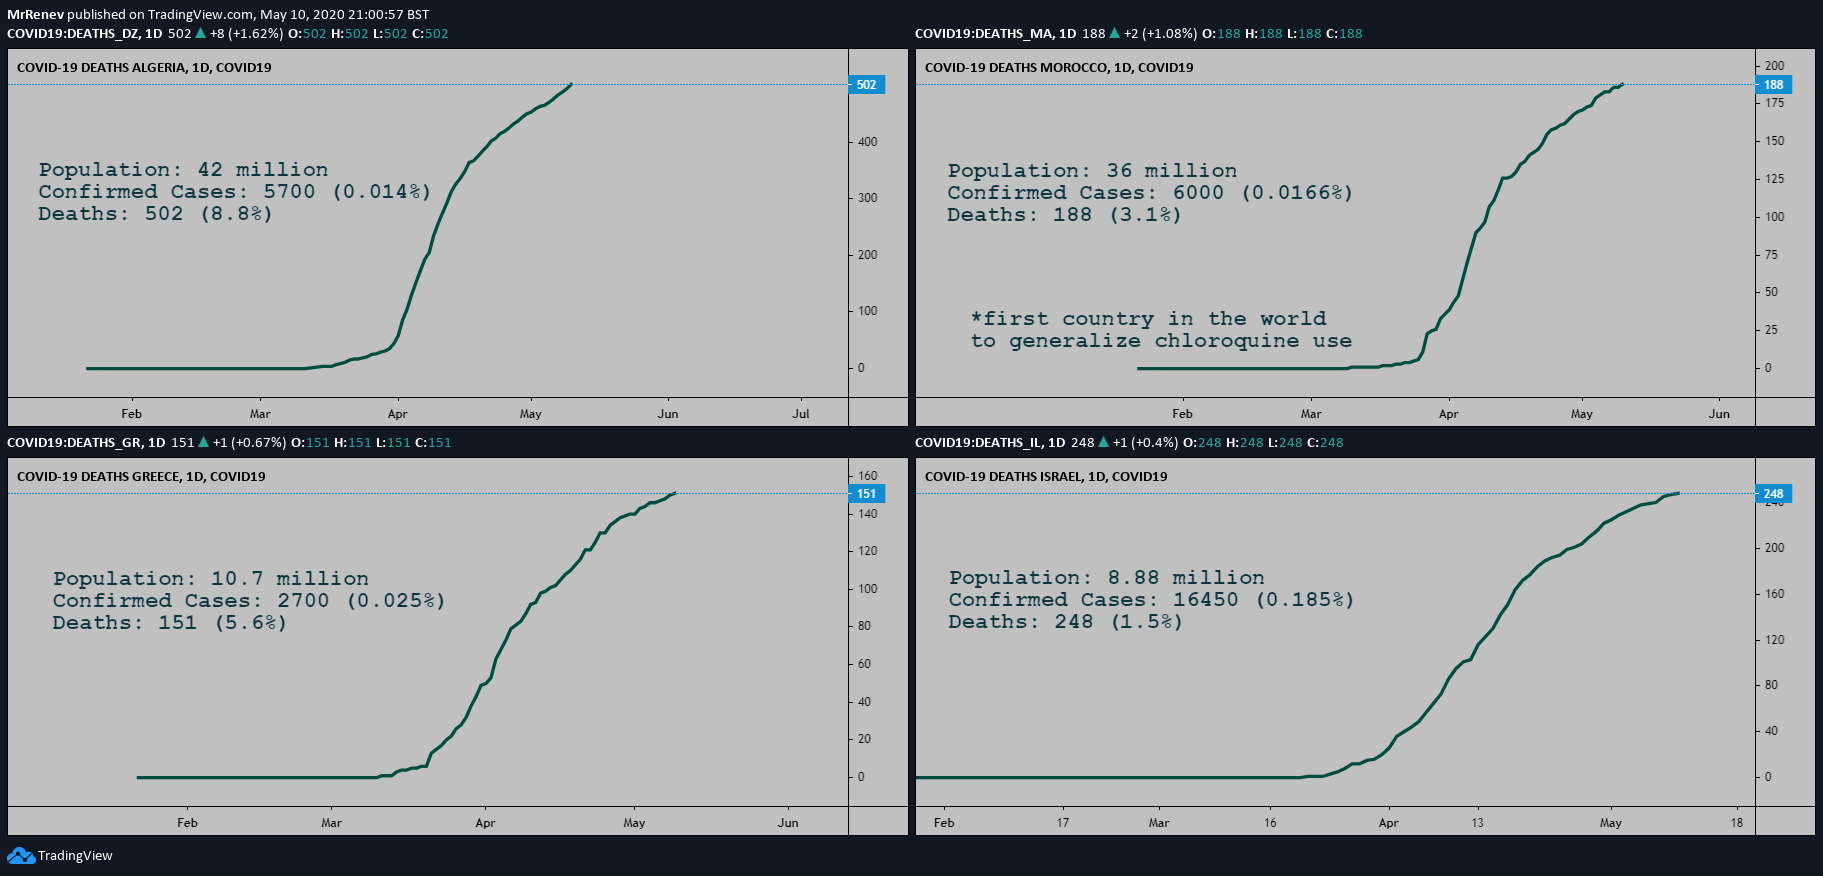This screenshot has height=876, width=1823.
Task: Click the COVID-19 DEATHS ISRAEL chart title
Action: click(1046, 477)
